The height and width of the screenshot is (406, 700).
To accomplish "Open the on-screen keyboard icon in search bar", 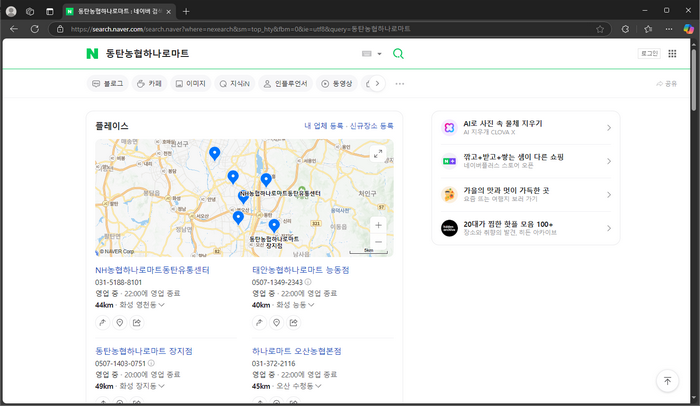I will 367,54.
